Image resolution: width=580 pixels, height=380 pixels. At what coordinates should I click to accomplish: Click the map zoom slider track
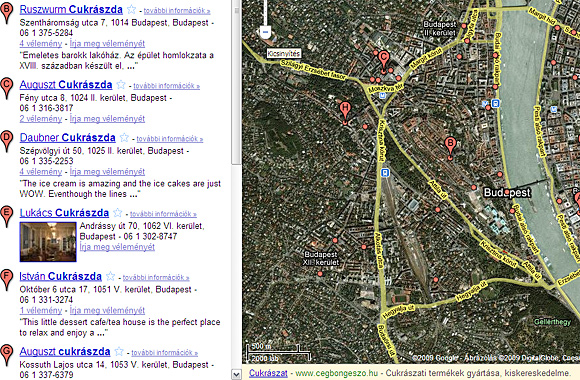[265, 12]
